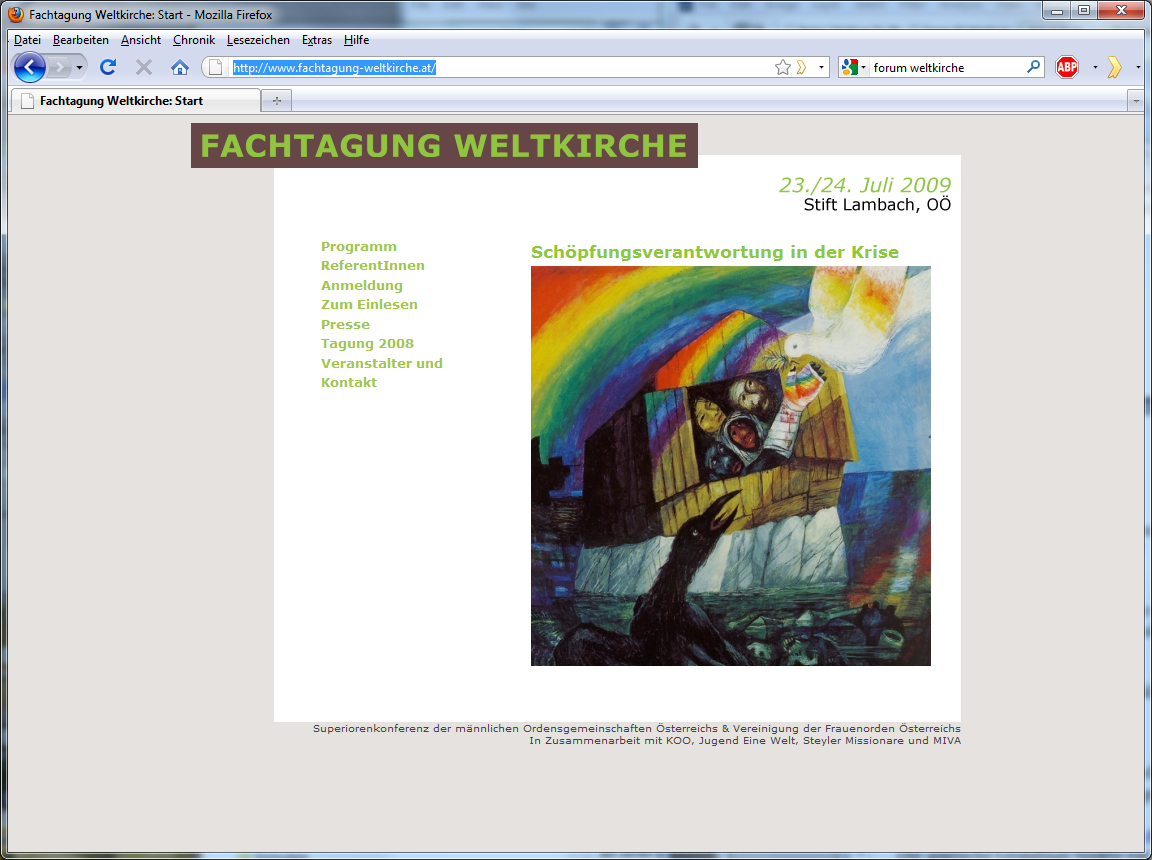Open the Programm link
The image size is (1152, 860).
[x=359, y=247]
